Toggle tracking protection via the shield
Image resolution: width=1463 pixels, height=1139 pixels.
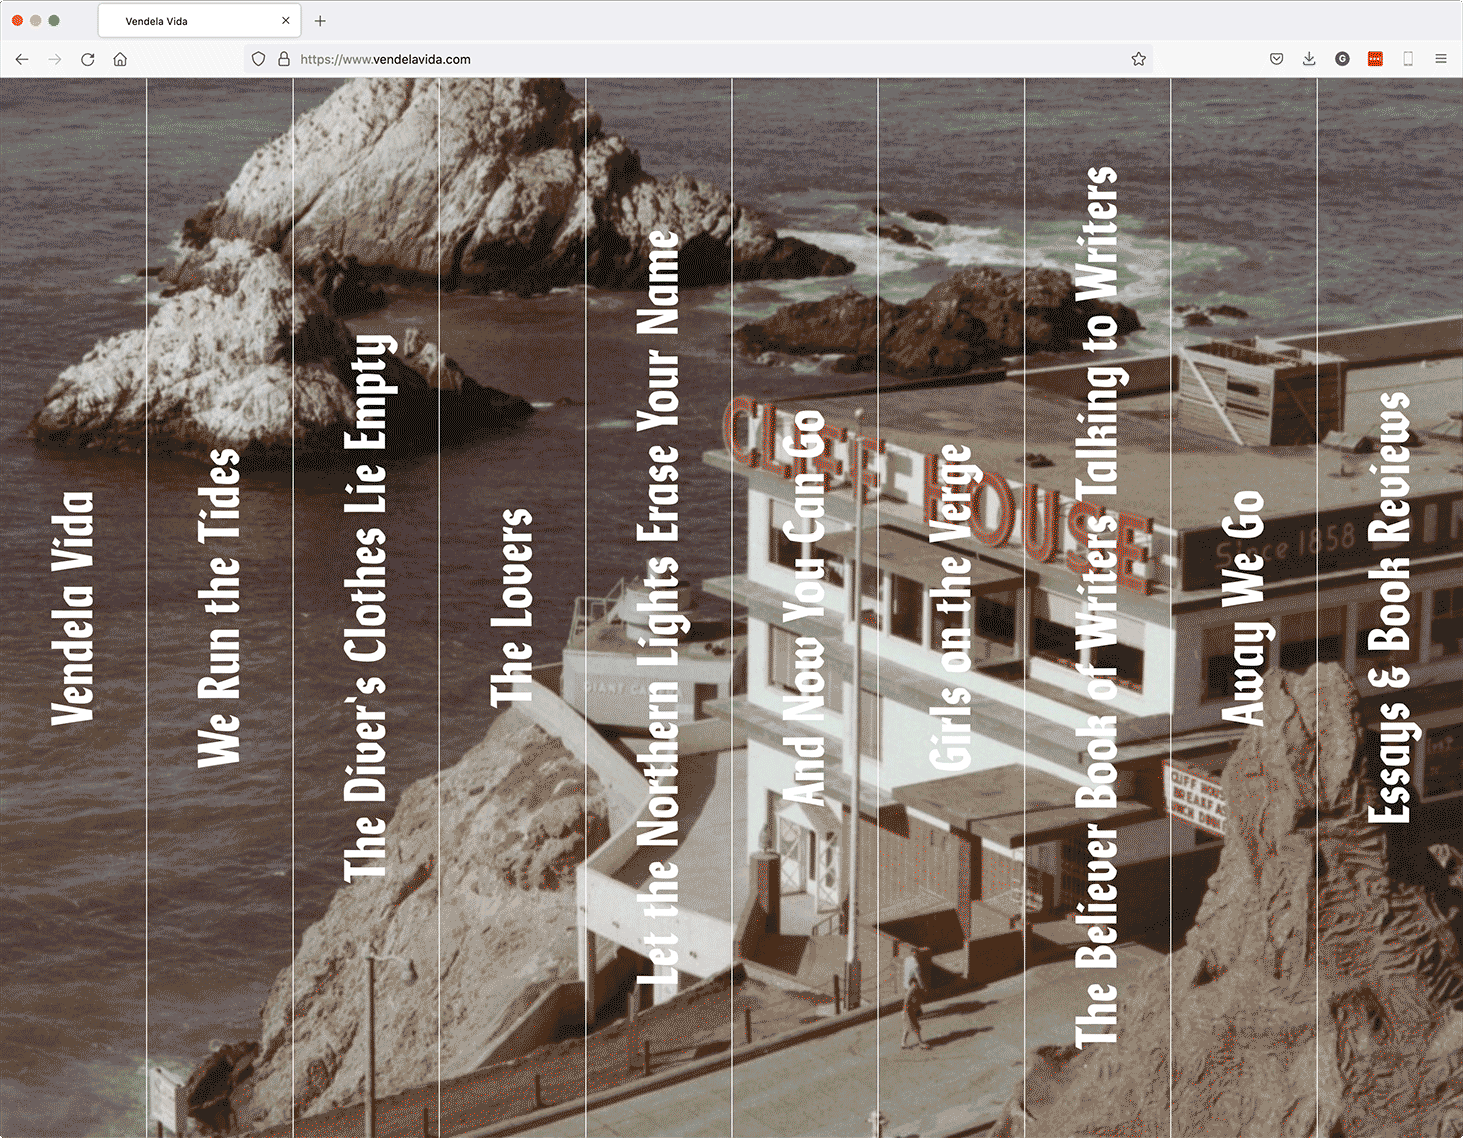[x=258, y=59]
